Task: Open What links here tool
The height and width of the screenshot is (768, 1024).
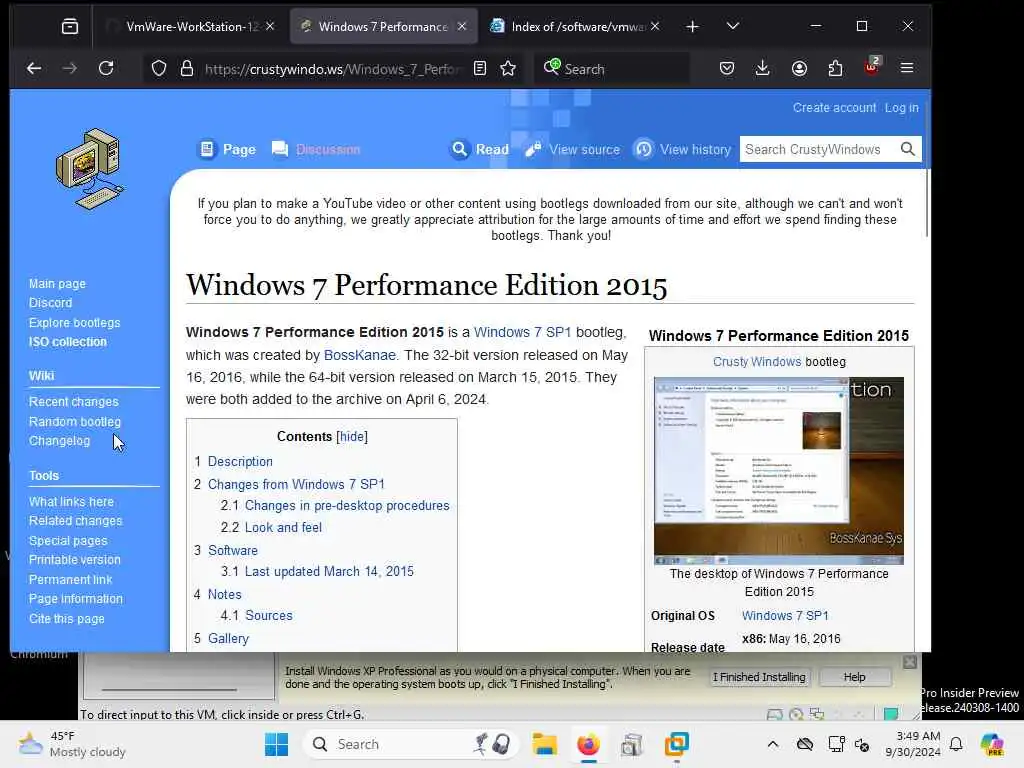Action: pos(71,502)
